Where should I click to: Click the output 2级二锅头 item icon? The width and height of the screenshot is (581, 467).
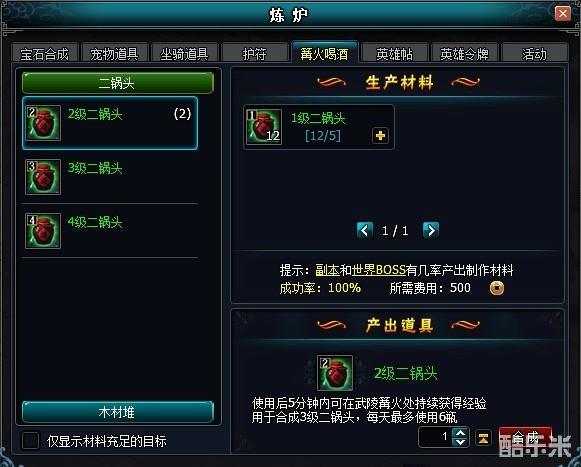pos(335,372)
